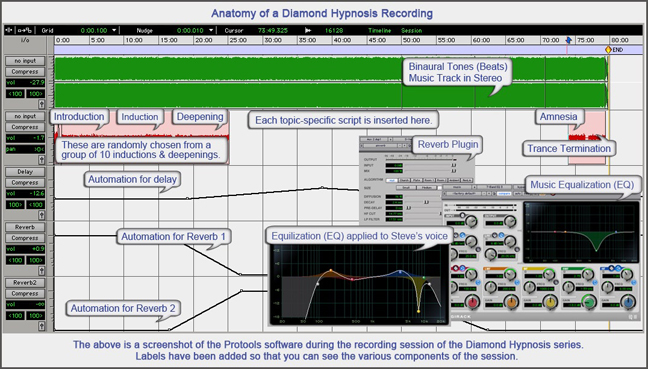Click the orange gain knob in the EQ plugin
The image size is (648, 369).
coord(511,302)
